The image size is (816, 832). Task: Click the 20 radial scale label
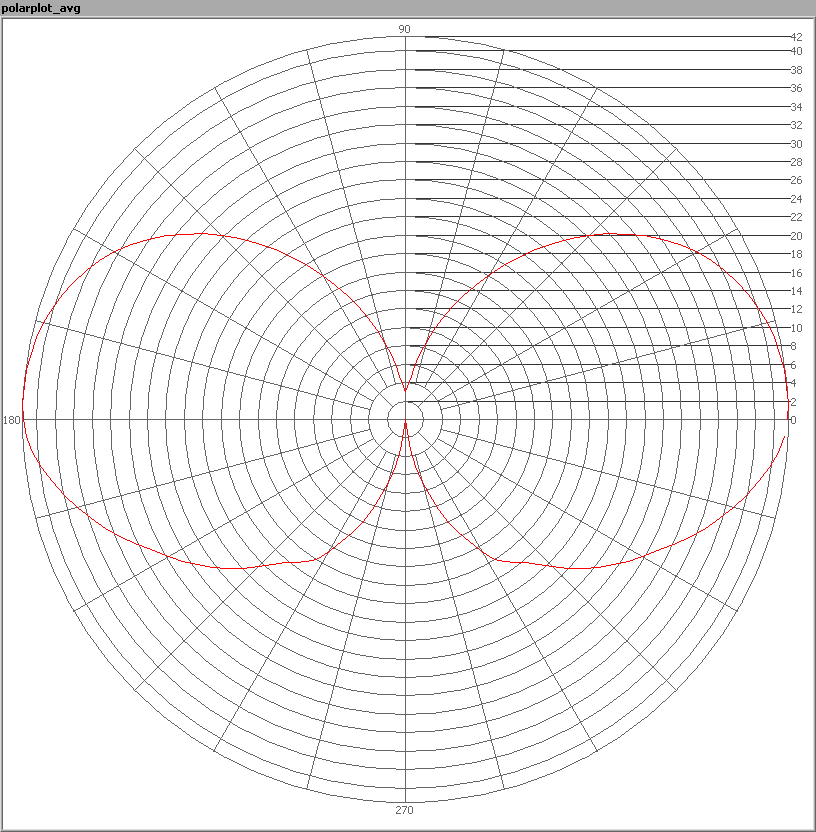pos(796,236)
